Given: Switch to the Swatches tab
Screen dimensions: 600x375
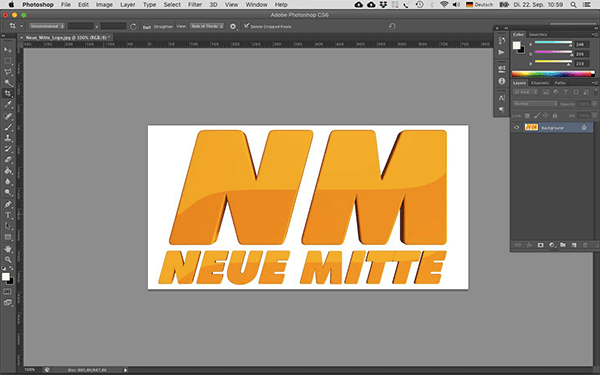Looking at the screenshot, I should click(538, 34).
